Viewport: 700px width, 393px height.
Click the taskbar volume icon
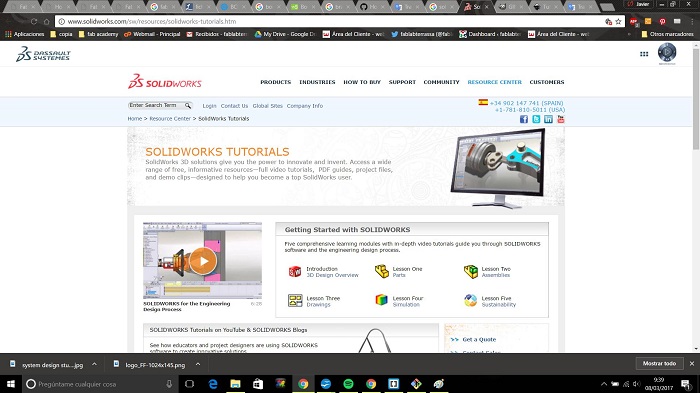(637, 384)
